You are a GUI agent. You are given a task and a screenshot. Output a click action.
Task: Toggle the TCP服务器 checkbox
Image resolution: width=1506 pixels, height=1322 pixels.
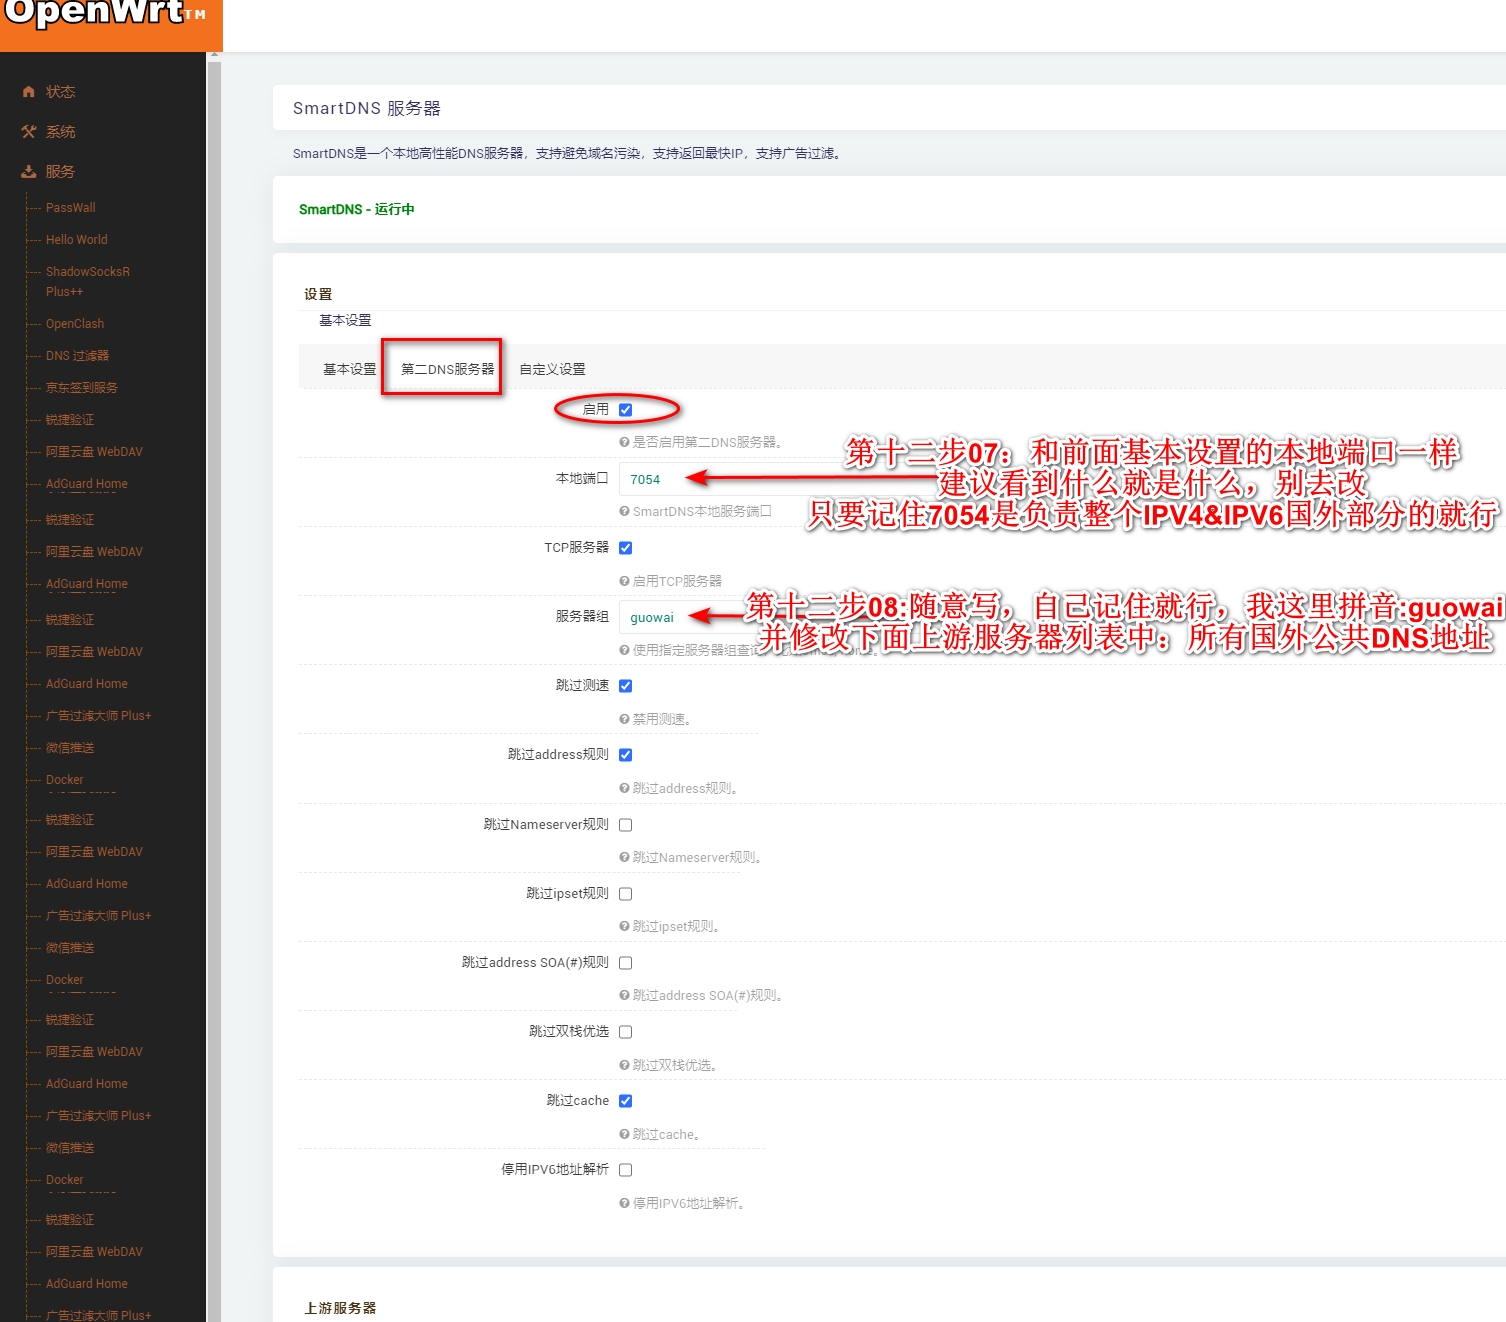click(626, 548)
